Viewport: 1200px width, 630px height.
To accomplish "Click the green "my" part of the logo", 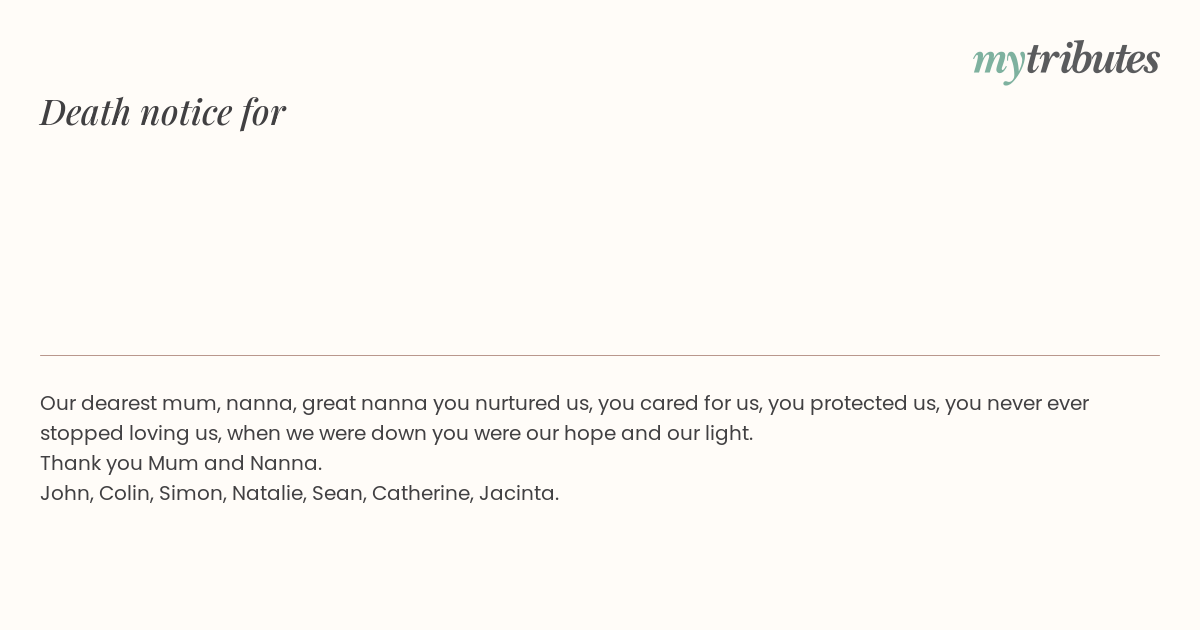I will tap(999, 64).
